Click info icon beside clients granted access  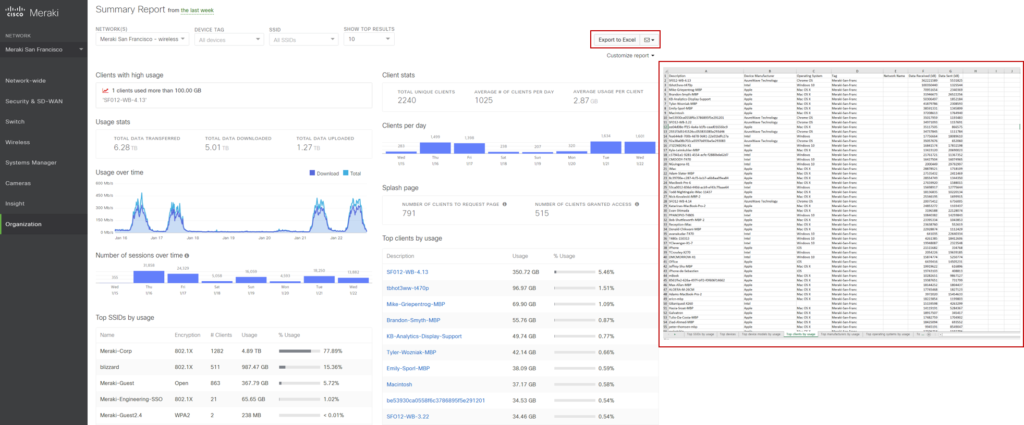[x=638, y=204]
